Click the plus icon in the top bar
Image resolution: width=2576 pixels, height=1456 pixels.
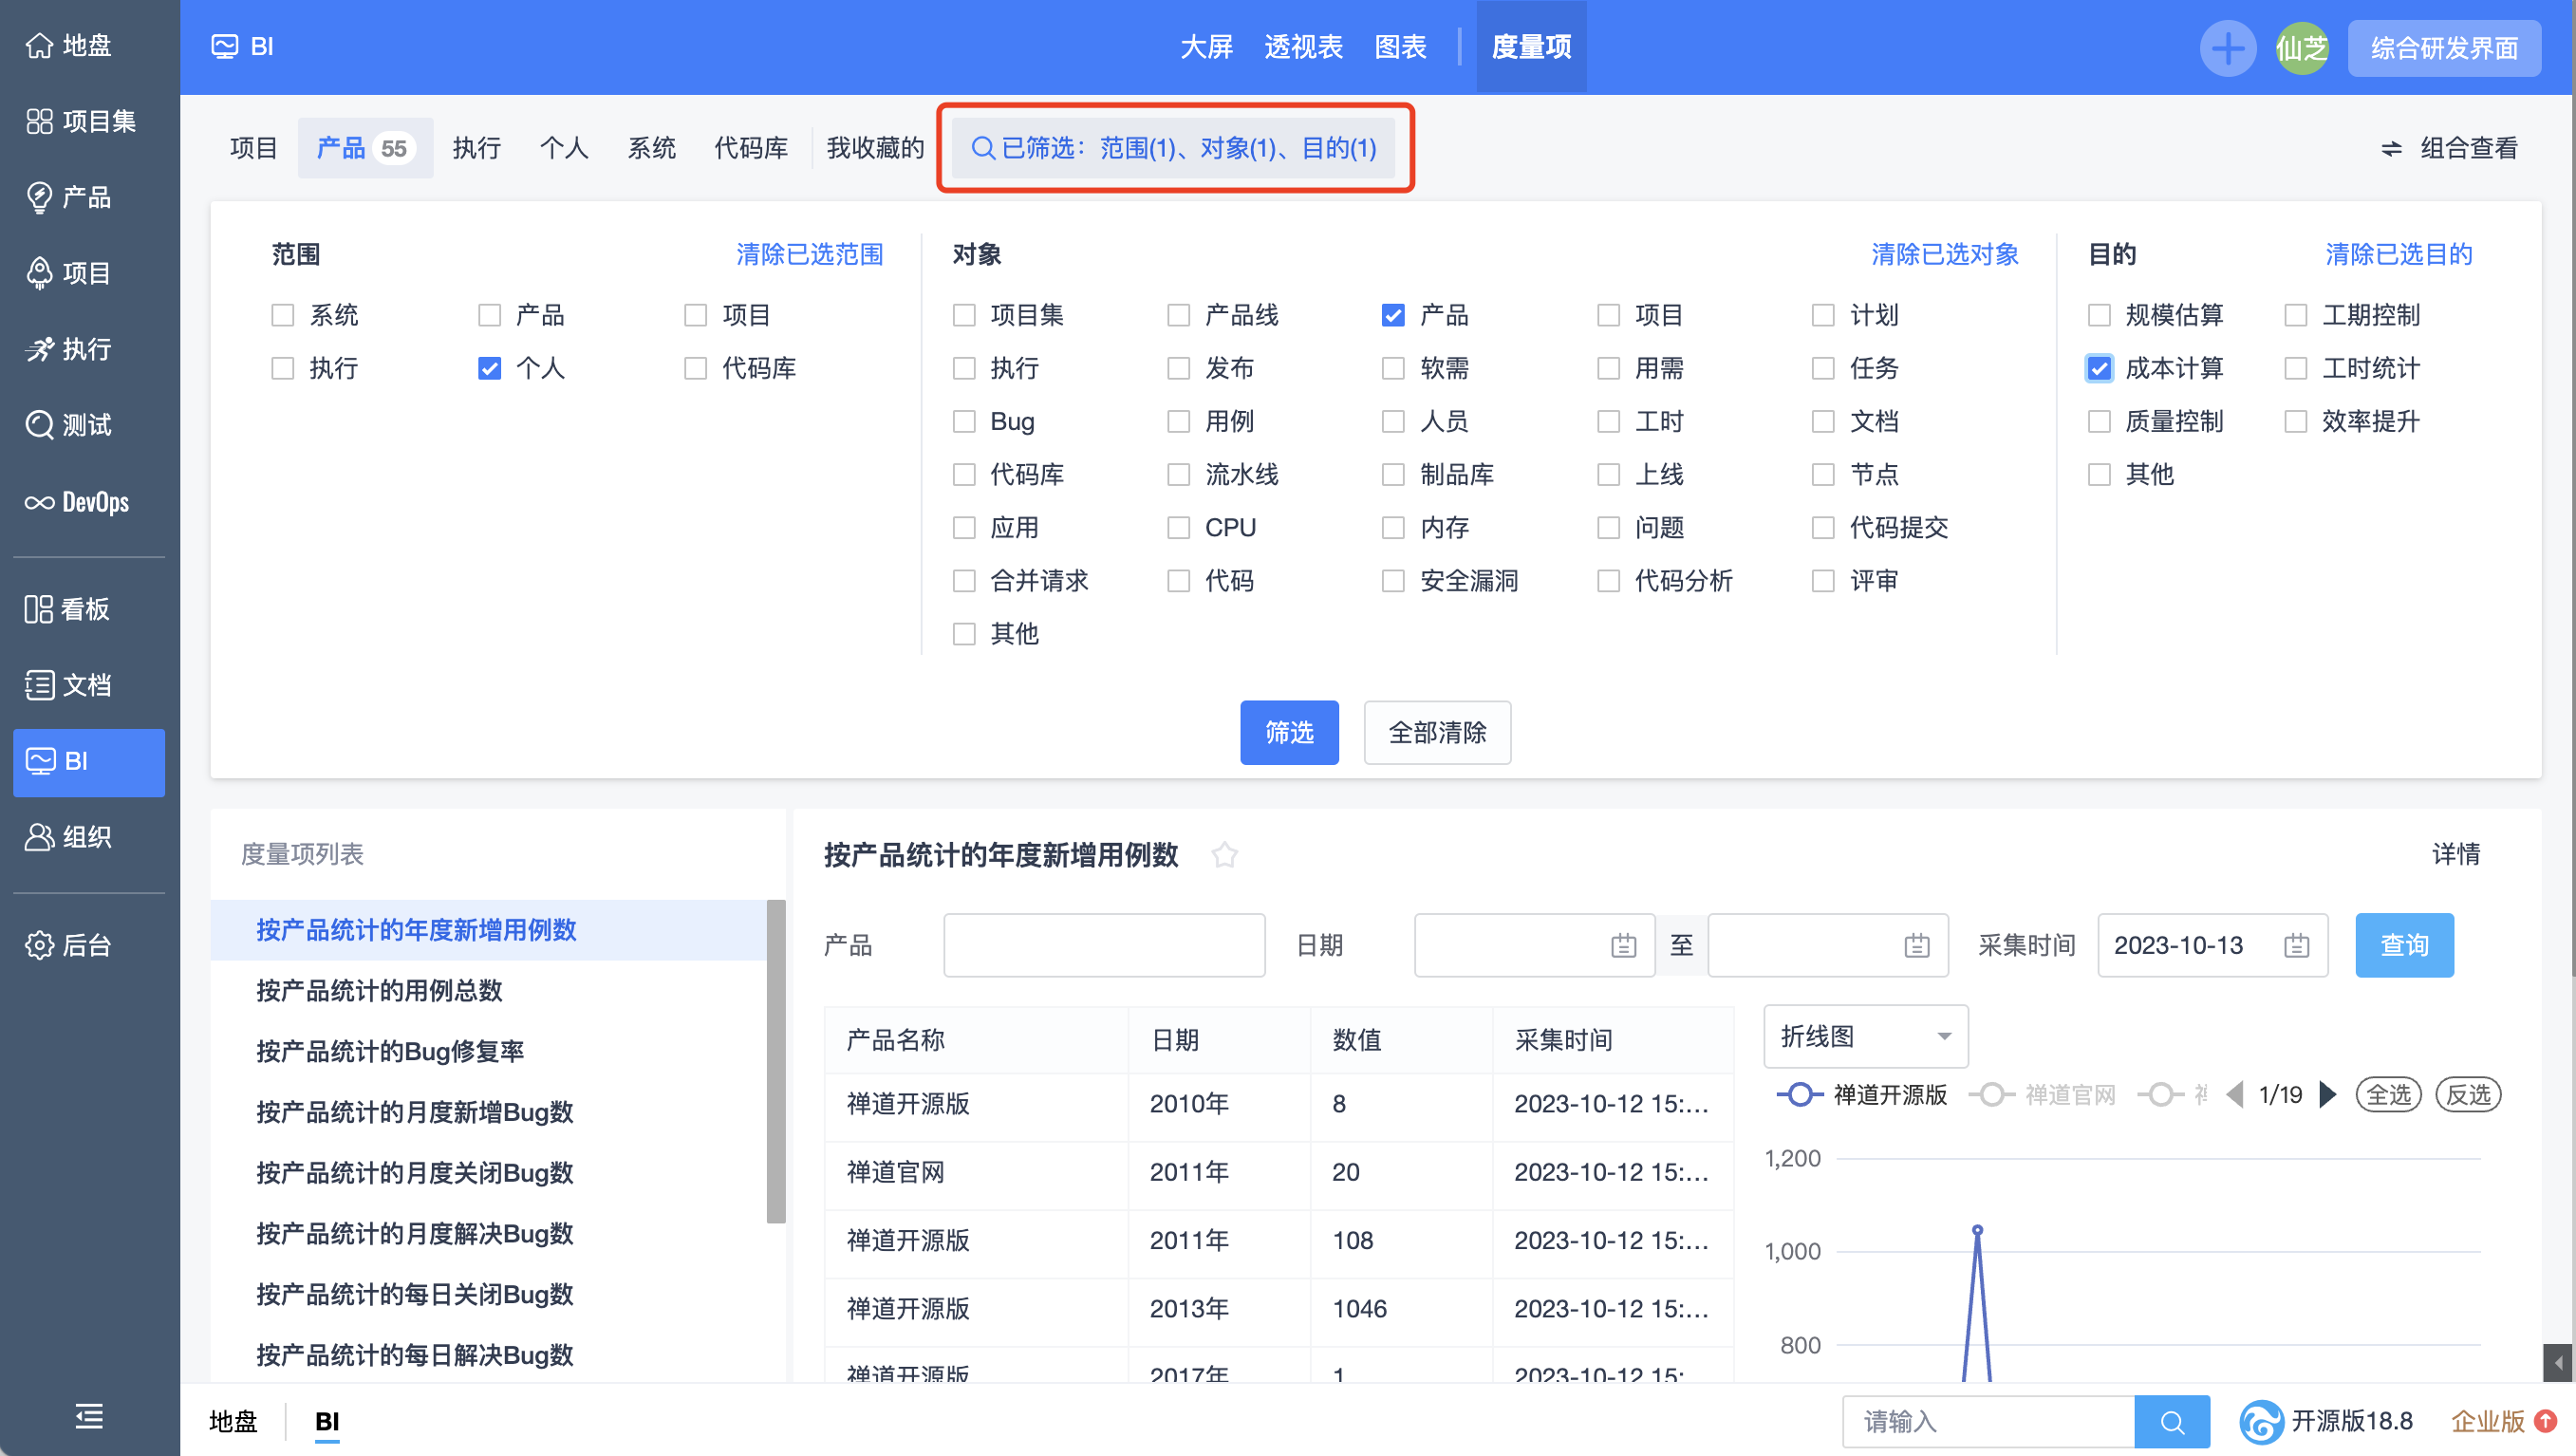[x=2227, y=47]
